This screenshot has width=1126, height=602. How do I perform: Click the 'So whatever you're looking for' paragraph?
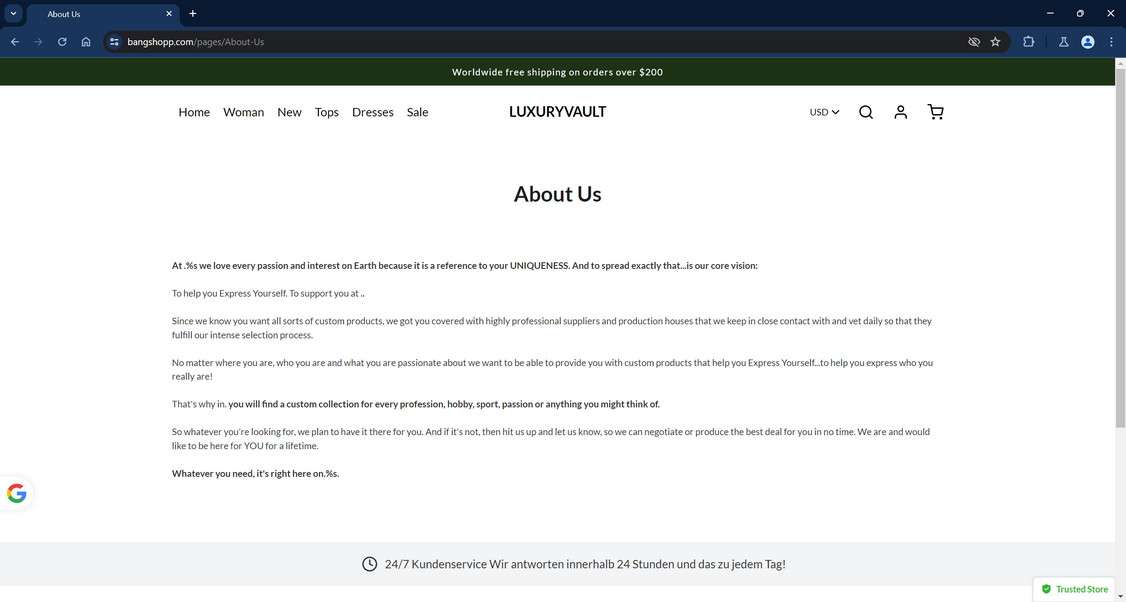(551, 439)
